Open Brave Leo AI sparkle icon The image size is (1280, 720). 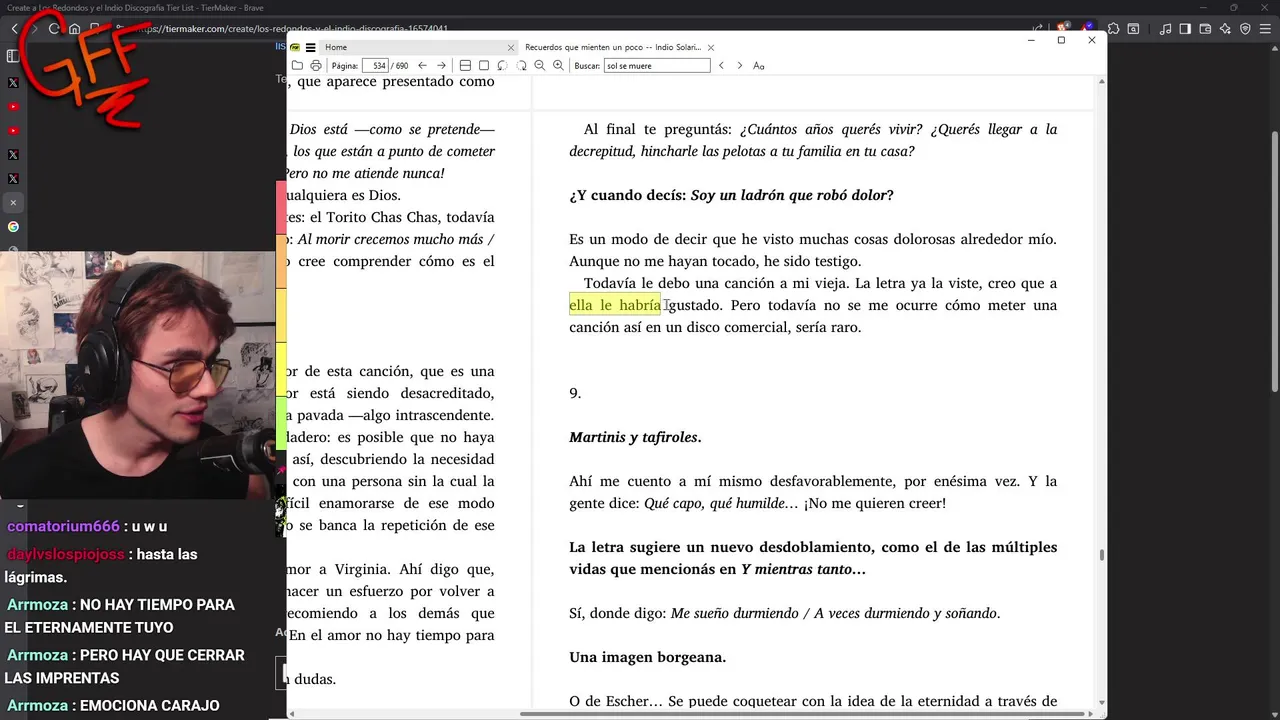[1225, 29]
